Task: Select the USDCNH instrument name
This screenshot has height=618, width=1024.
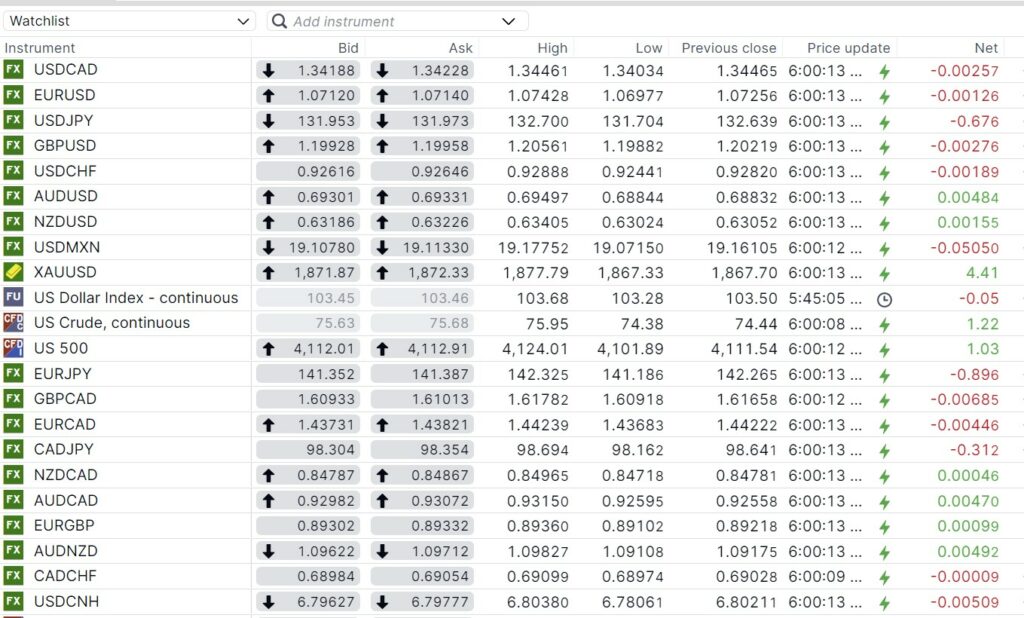Action: 66,601
